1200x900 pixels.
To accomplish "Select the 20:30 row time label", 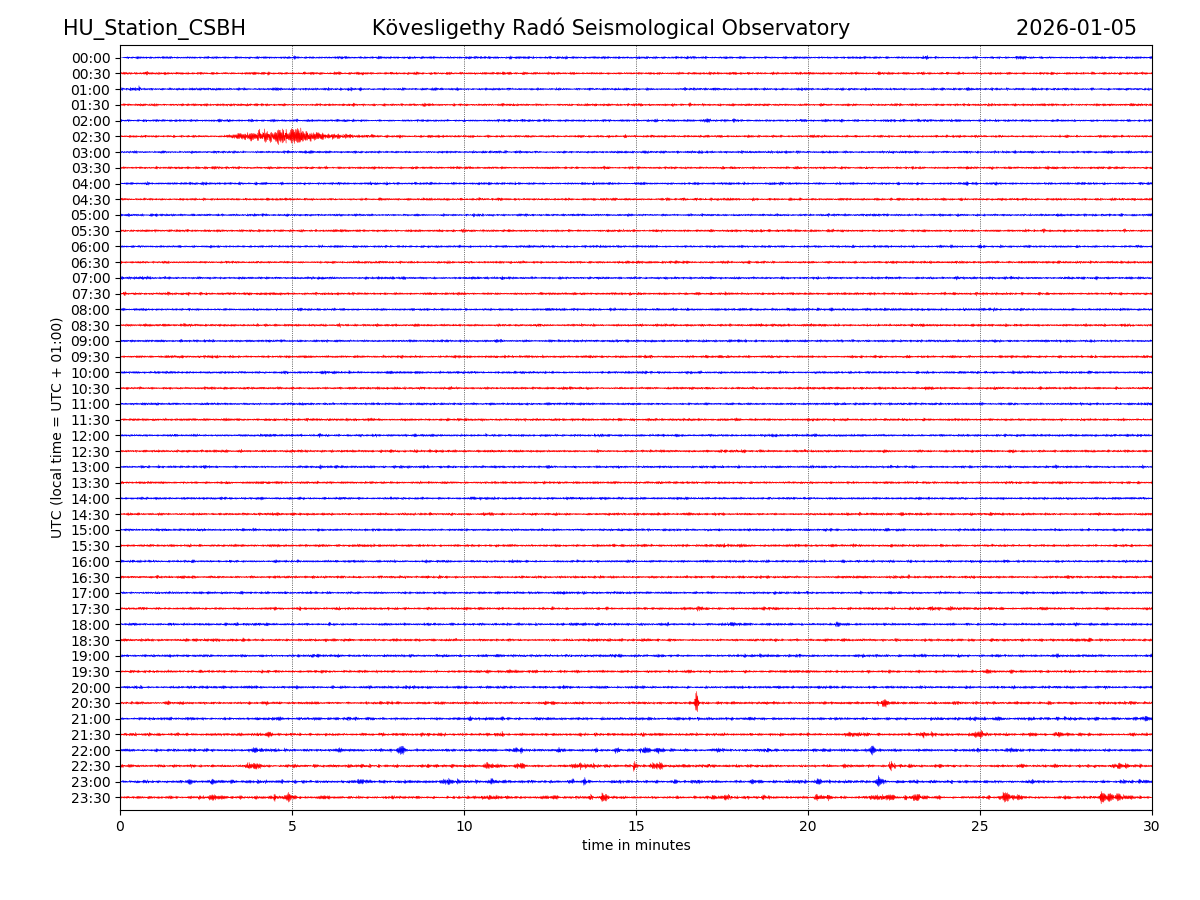I will pos(91,703).
